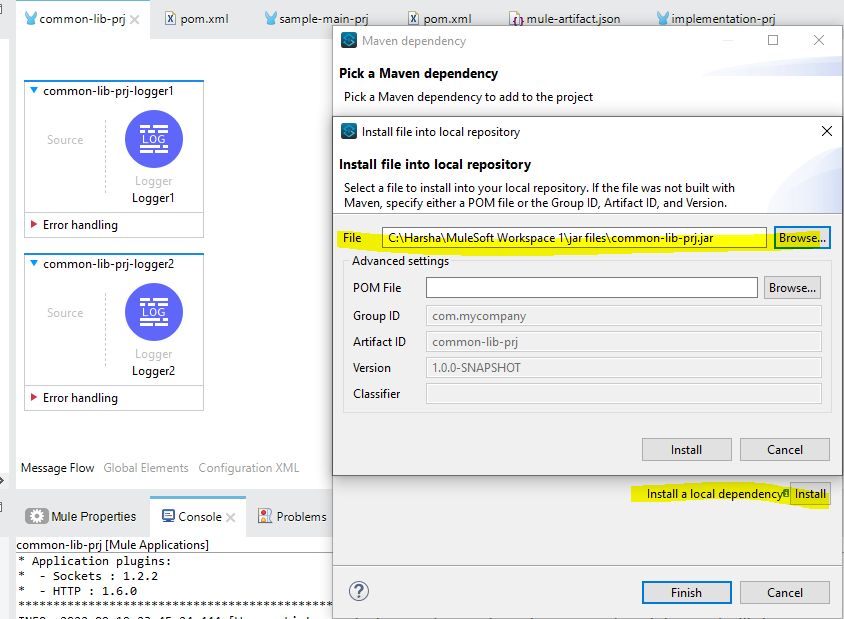Click the Version field

(624, 368)
